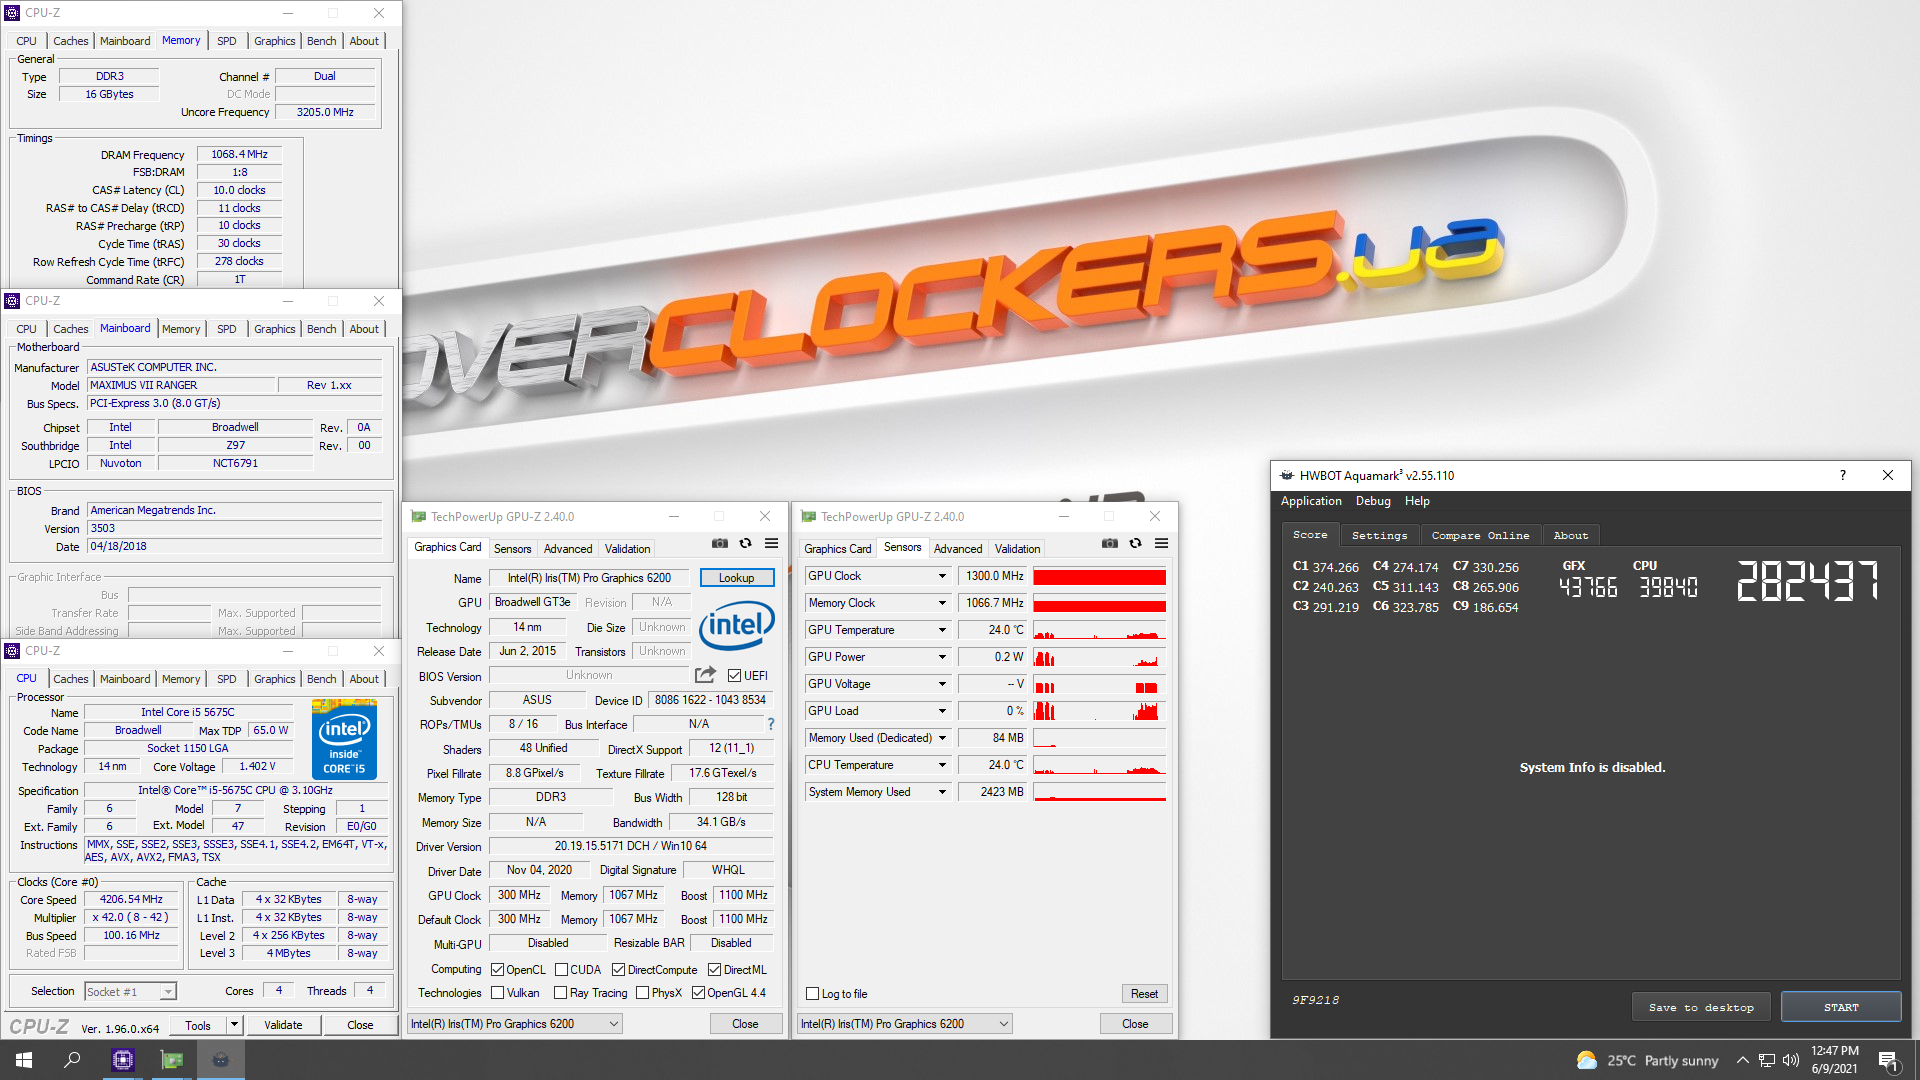Click the Lookup button in GPU-Z
1920x1080 pixels.
(737, 578)
